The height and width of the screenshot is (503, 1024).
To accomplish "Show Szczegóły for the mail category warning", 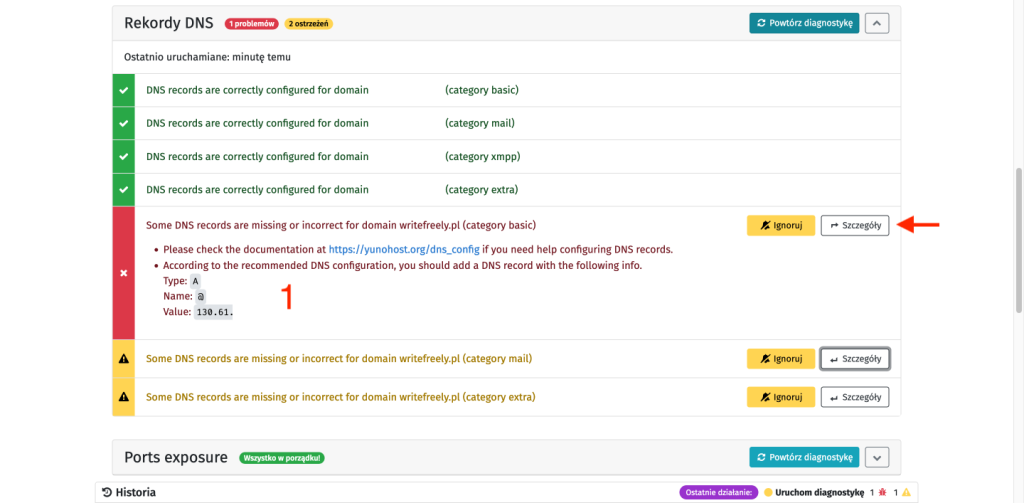I will [854, 358].
